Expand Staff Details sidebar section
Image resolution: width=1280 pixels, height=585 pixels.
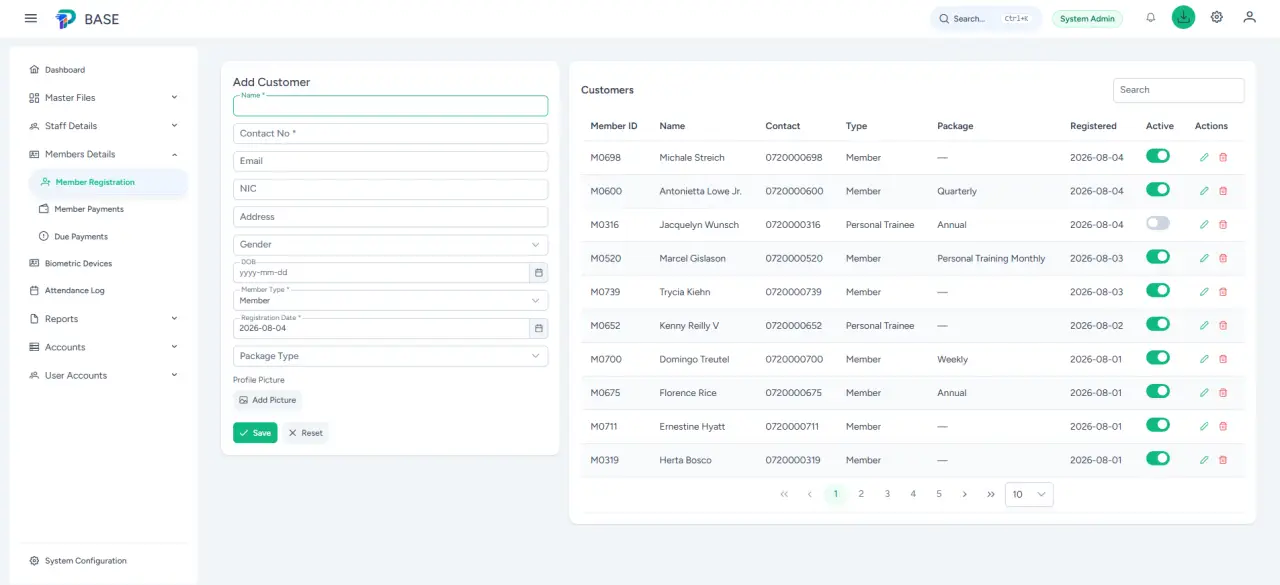(x=104, y=126)
